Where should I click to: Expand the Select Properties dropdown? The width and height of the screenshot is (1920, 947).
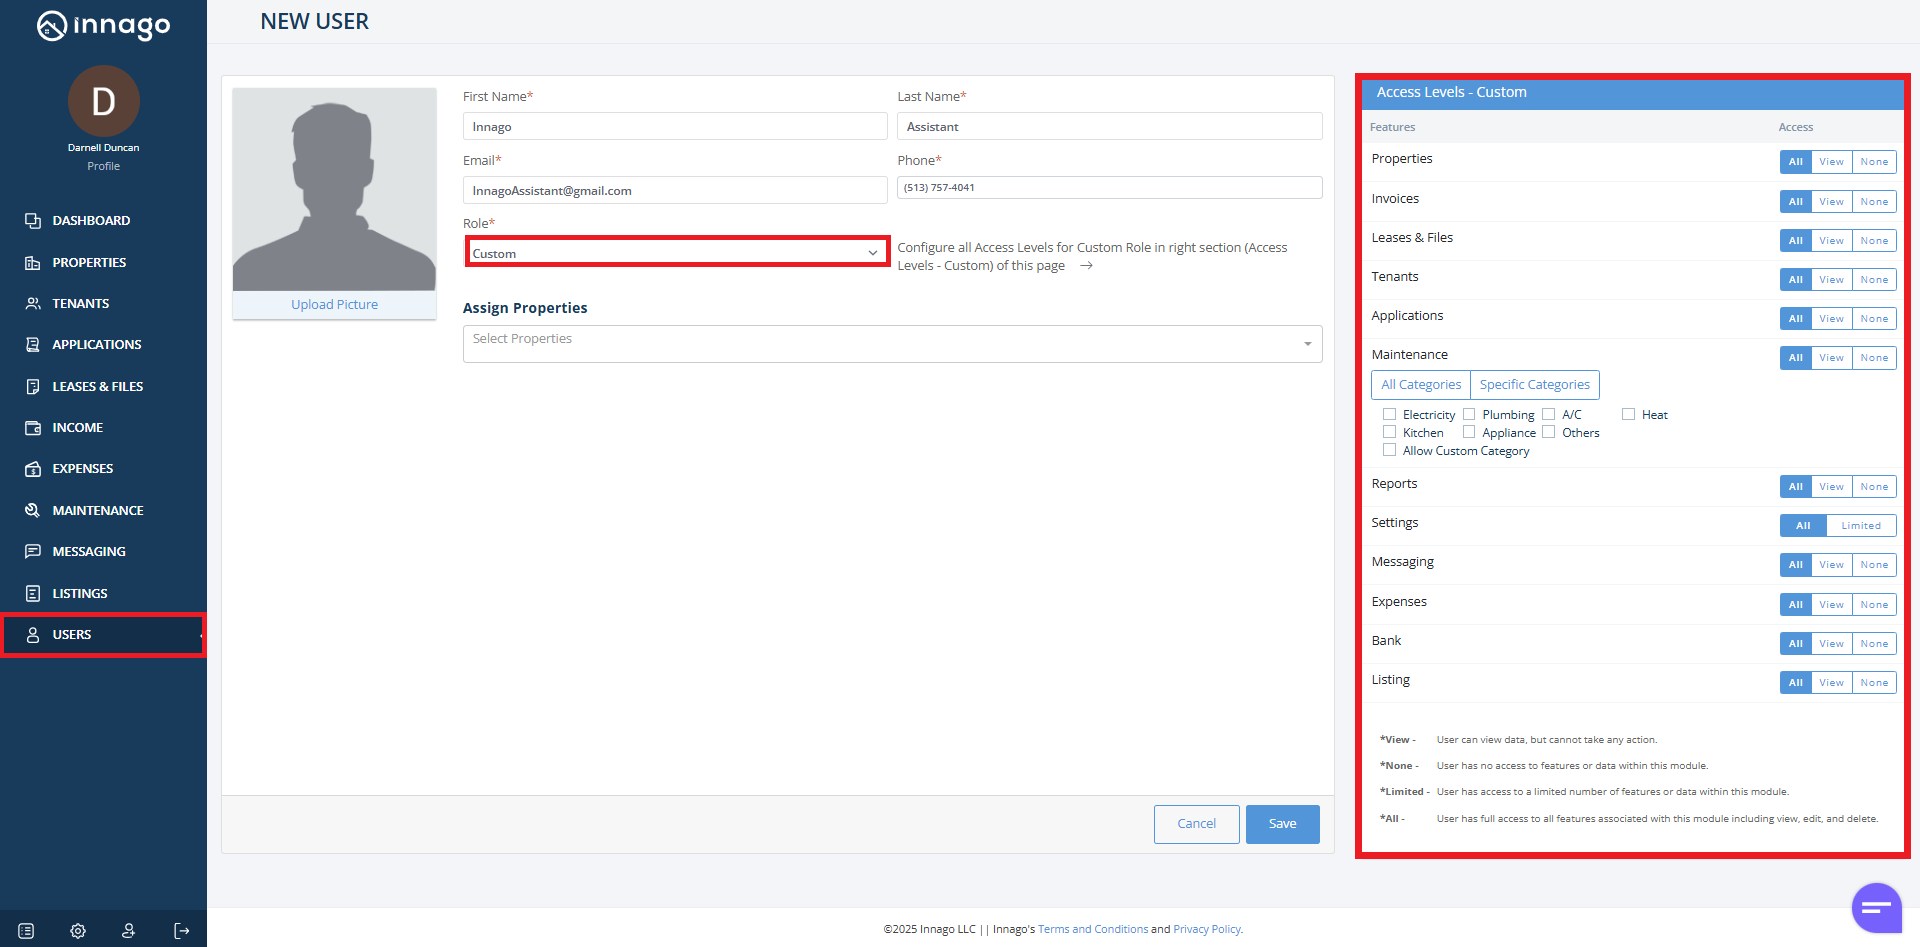892,343
